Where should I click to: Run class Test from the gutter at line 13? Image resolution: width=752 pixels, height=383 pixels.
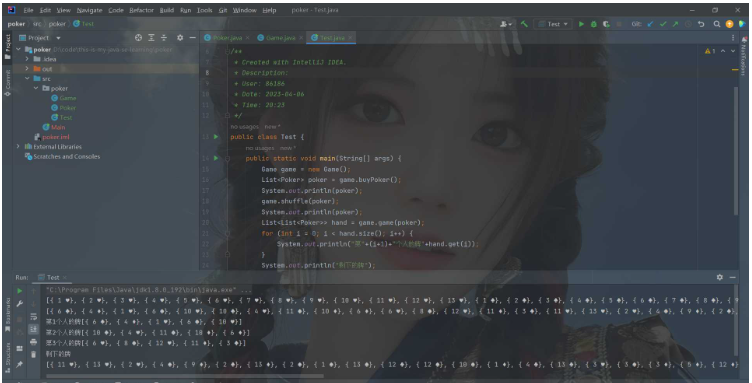[216, 137]
